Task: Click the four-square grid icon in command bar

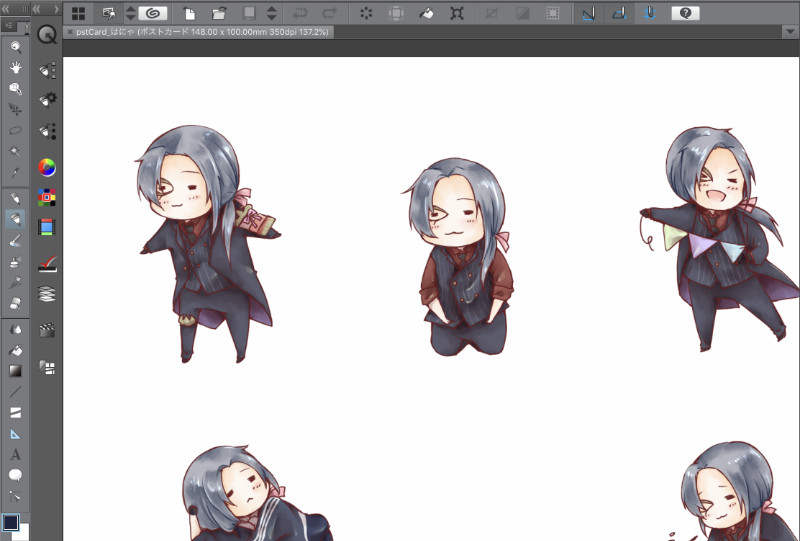Action: (x=79, y=13)
